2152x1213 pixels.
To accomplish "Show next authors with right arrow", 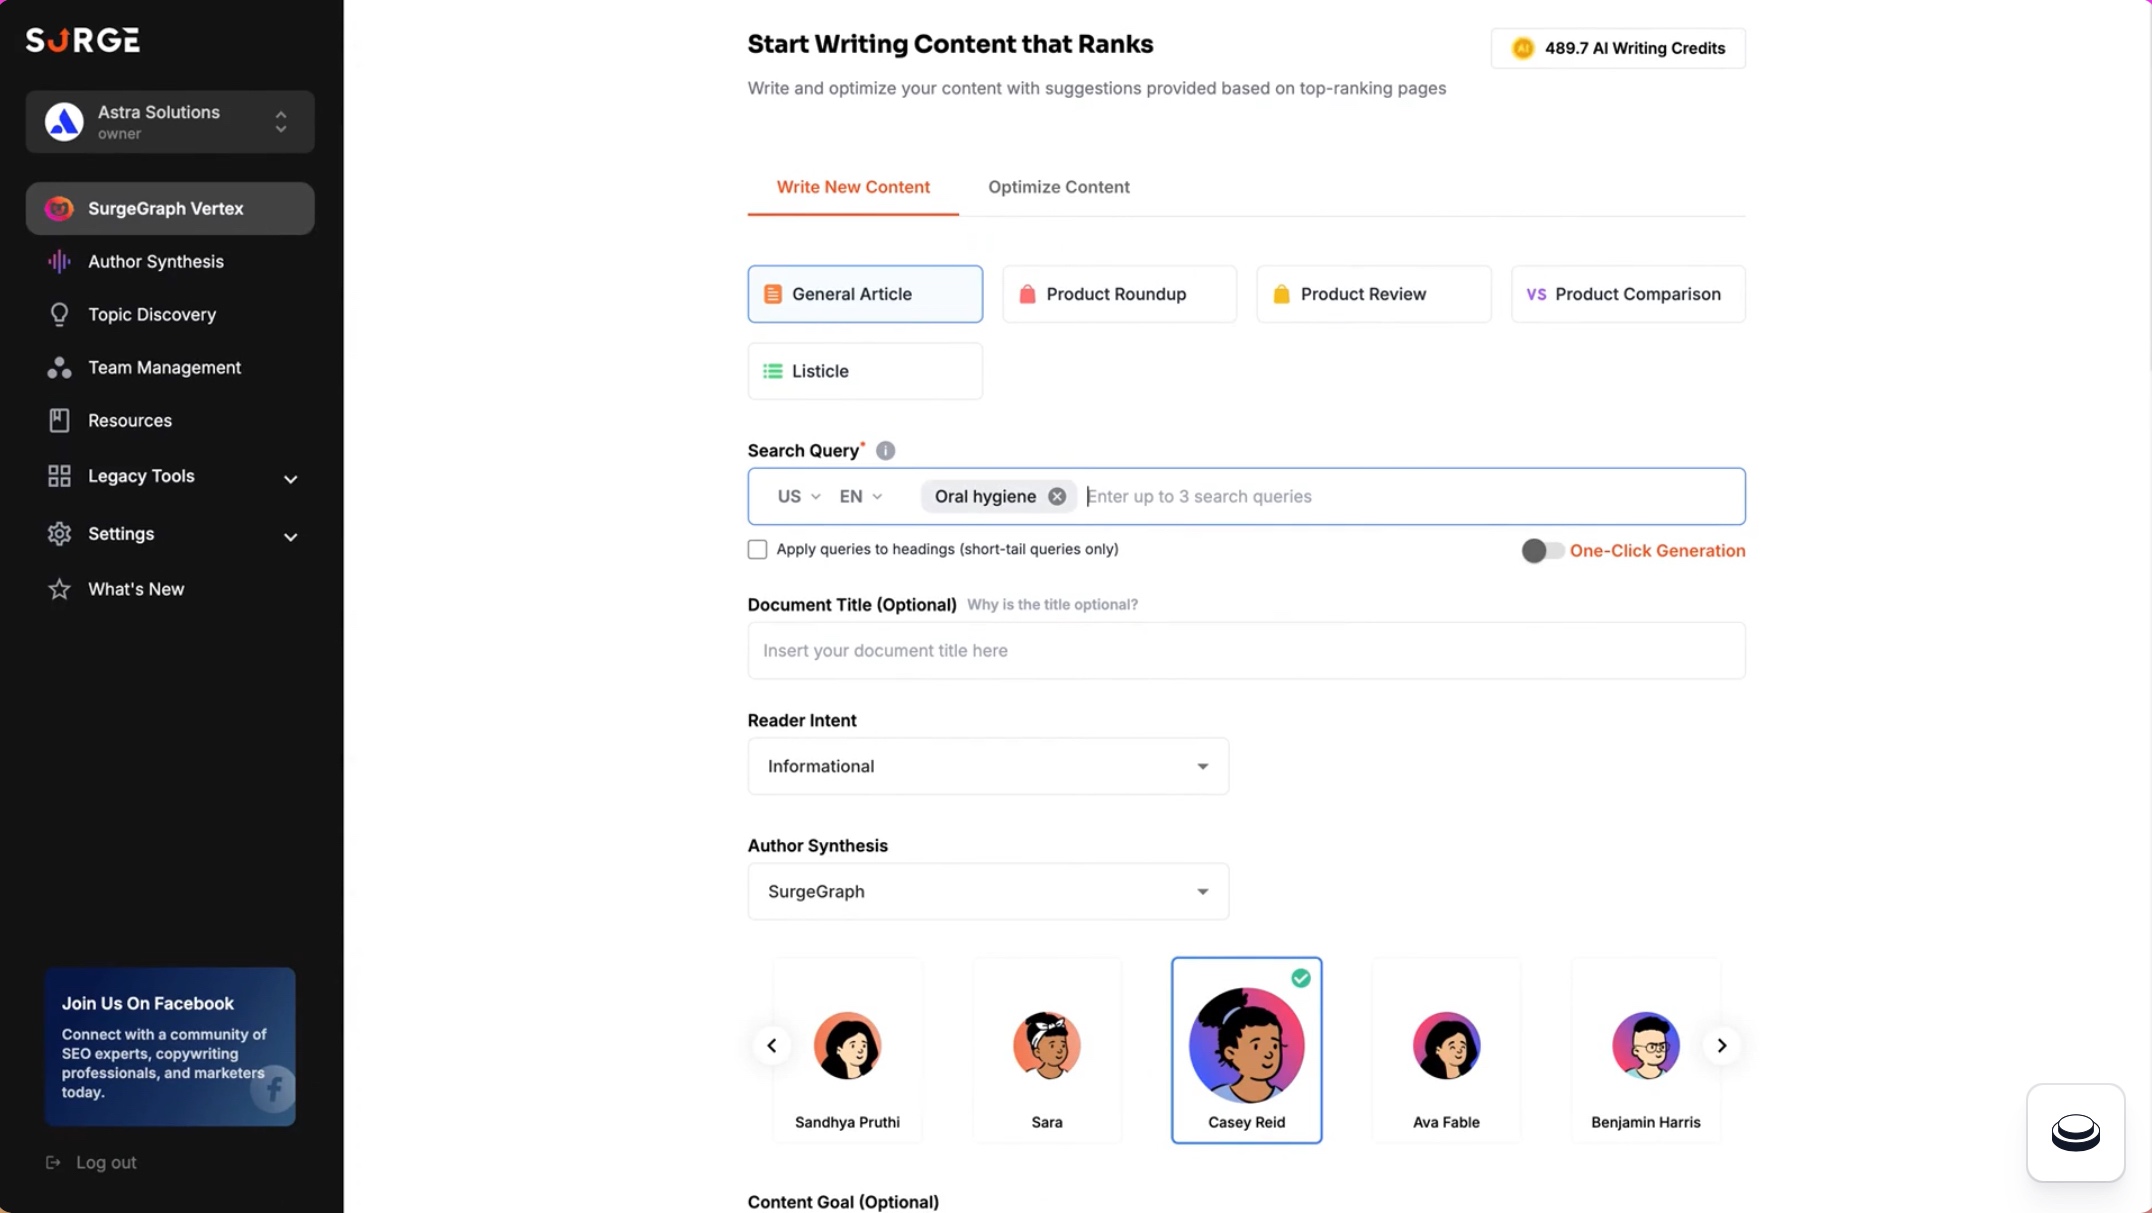I will click(x=1721, y=1046).
